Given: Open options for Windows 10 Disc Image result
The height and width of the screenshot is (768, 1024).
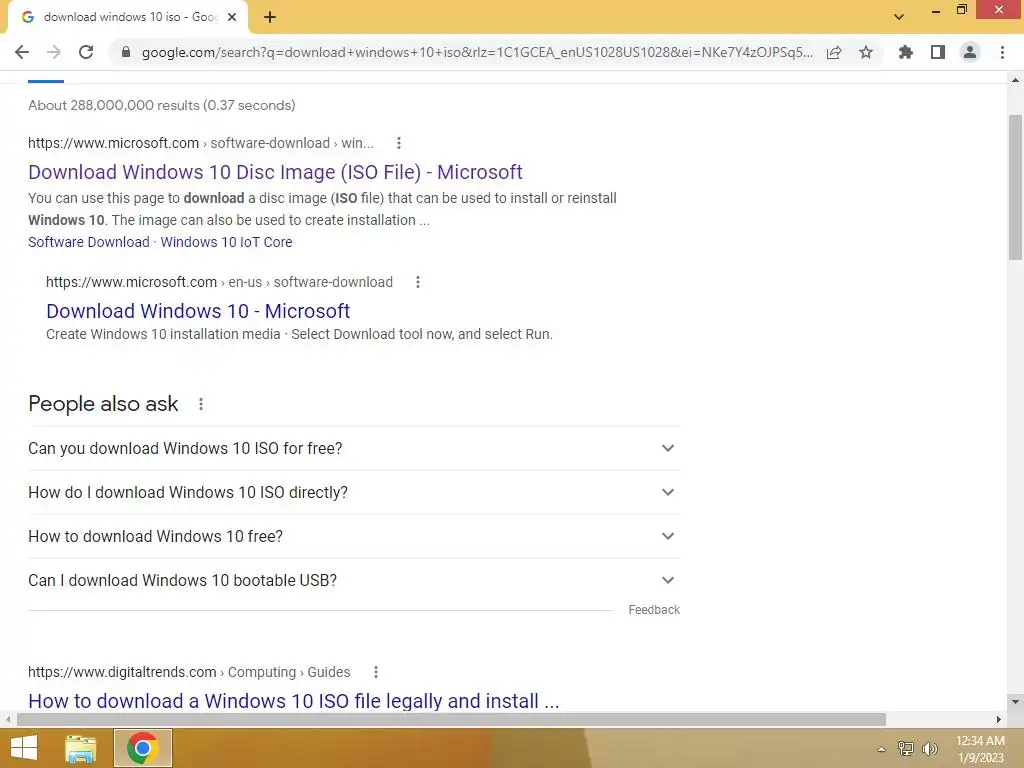Looking at the screenshot, I should [x=399, y=143].
